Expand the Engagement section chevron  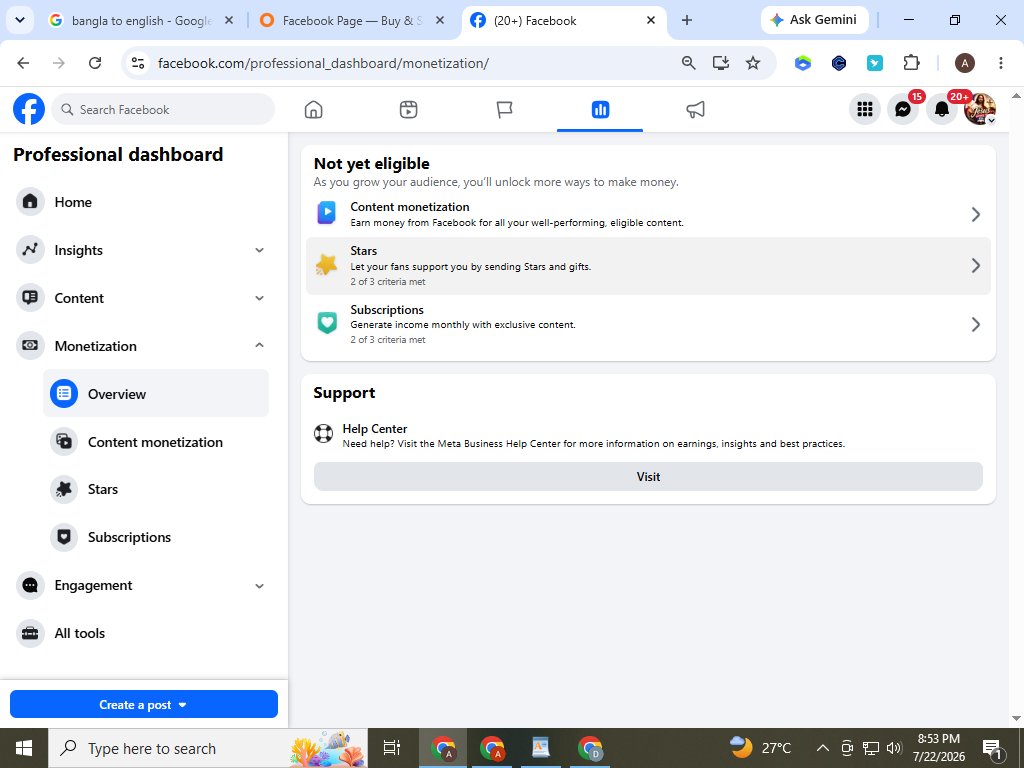pyautogui.click(x=259, y=586)
